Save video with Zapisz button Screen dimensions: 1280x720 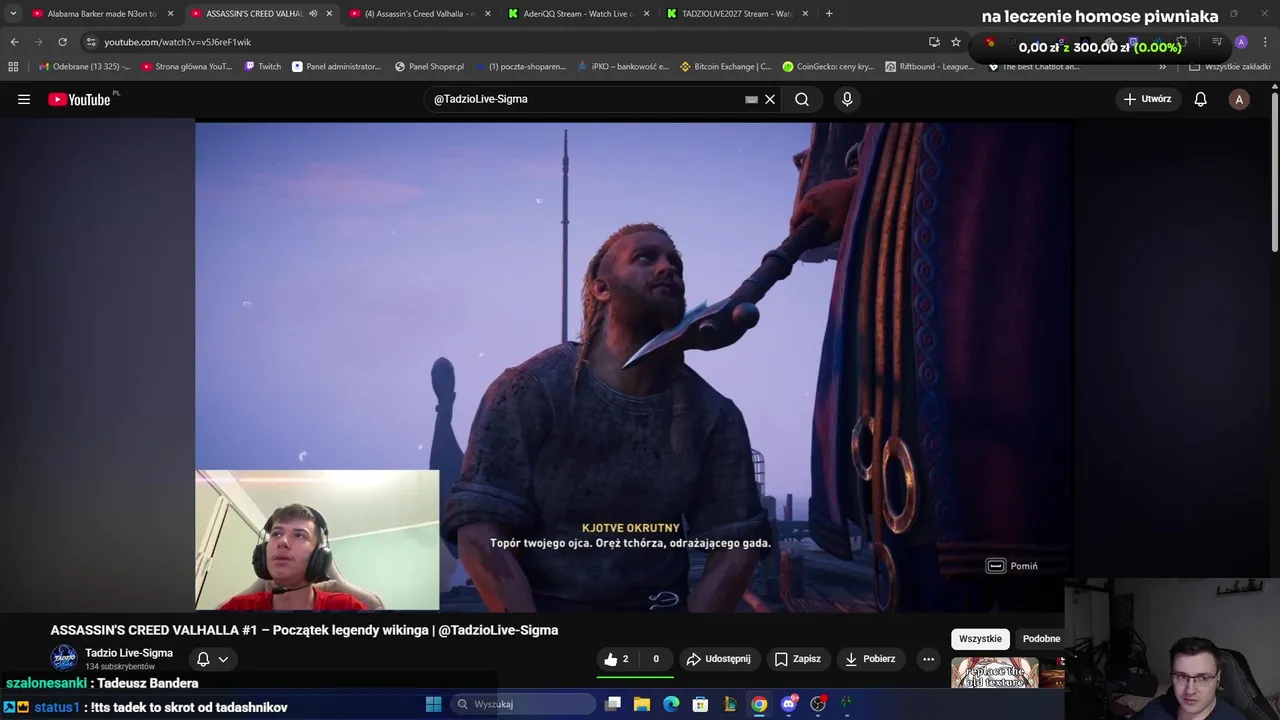pos(798,659)
